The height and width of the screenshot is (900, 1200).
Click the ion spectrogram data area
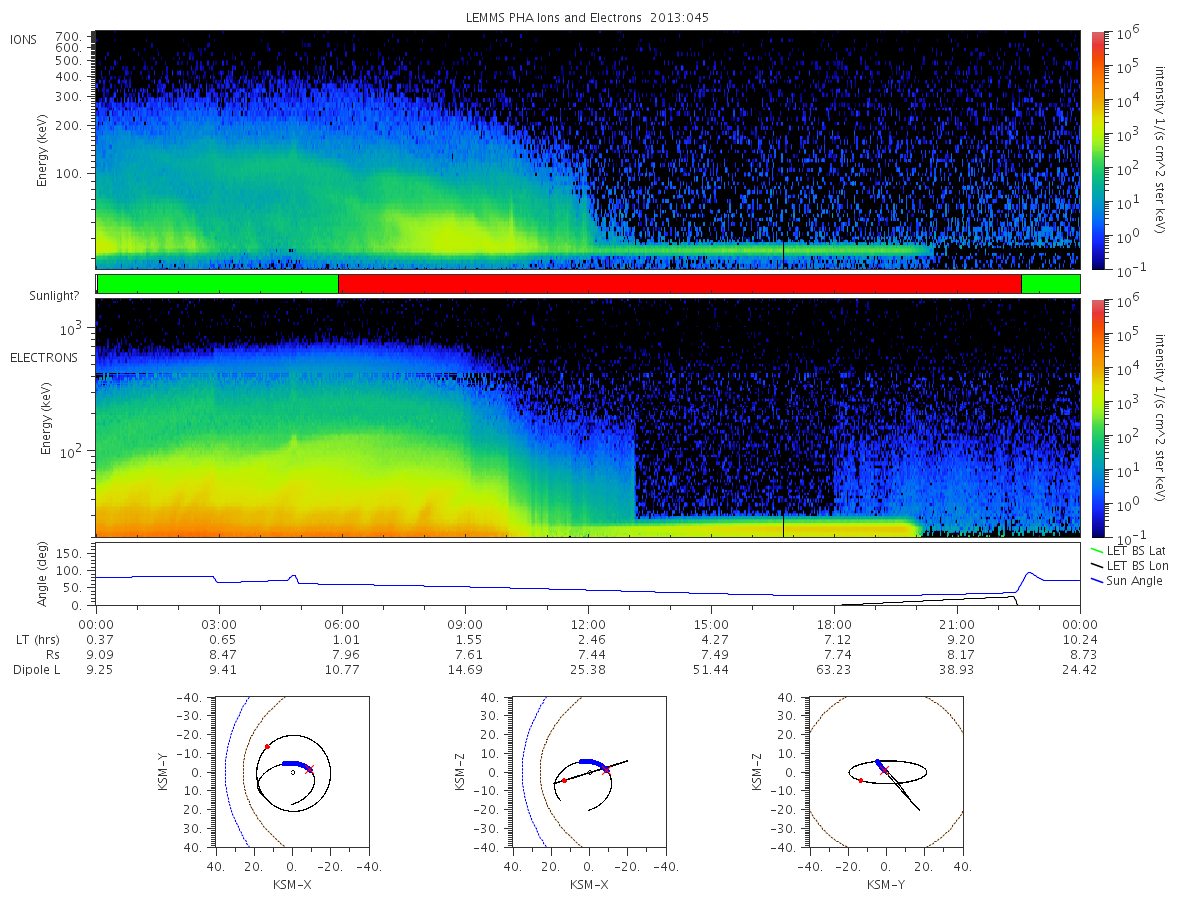click(x=588, y=149)
